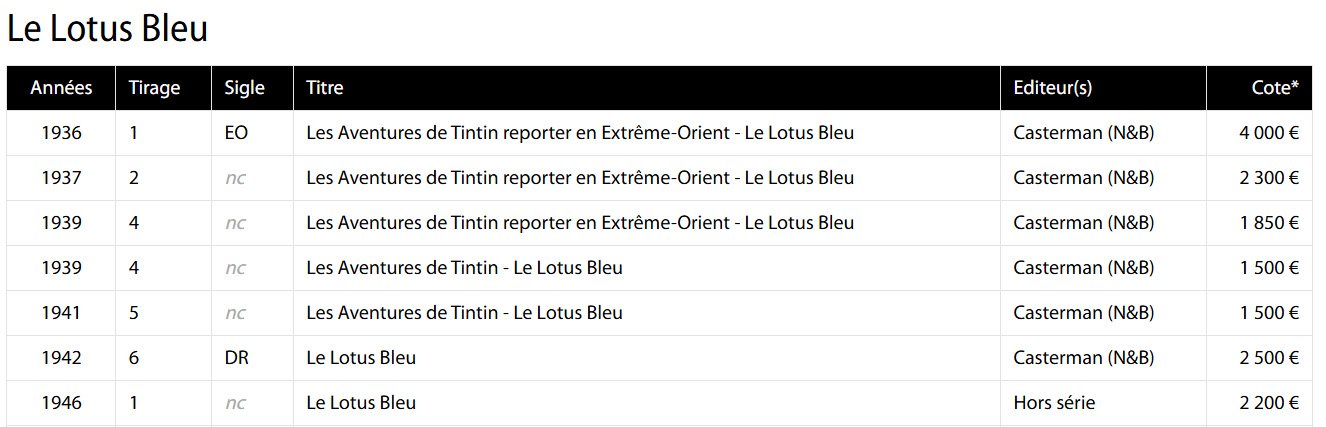
Task: Click the 1942 year cell
Action: pyautogui.click(x=61, y=358)
